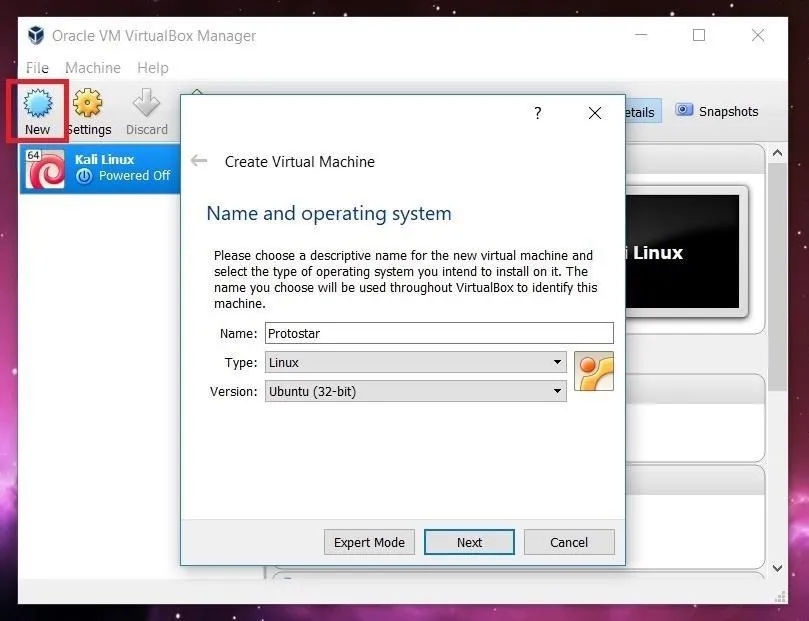809x621 pixels.
Task: Click the scroll-down arrow in the details pane
Action: point(777,568)
